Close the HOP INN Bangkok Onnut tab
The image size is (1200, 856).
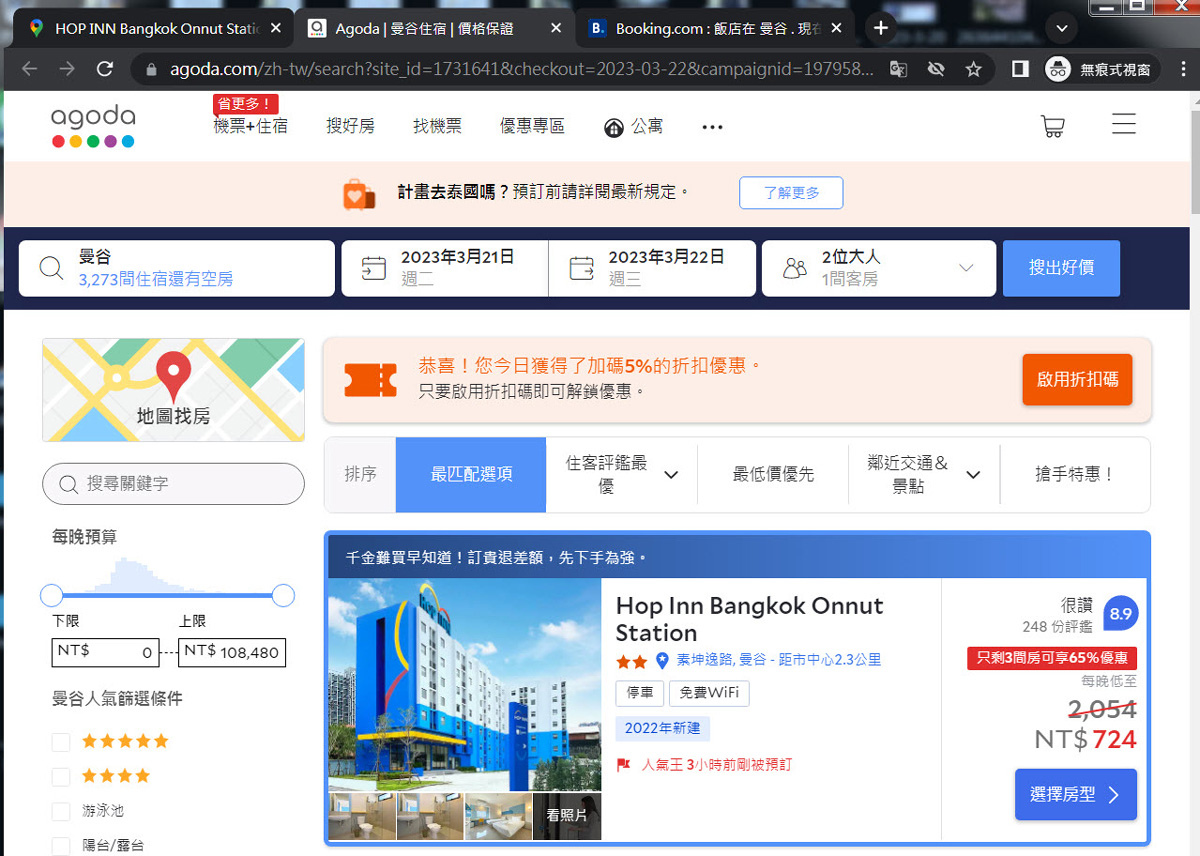(277, 28)
